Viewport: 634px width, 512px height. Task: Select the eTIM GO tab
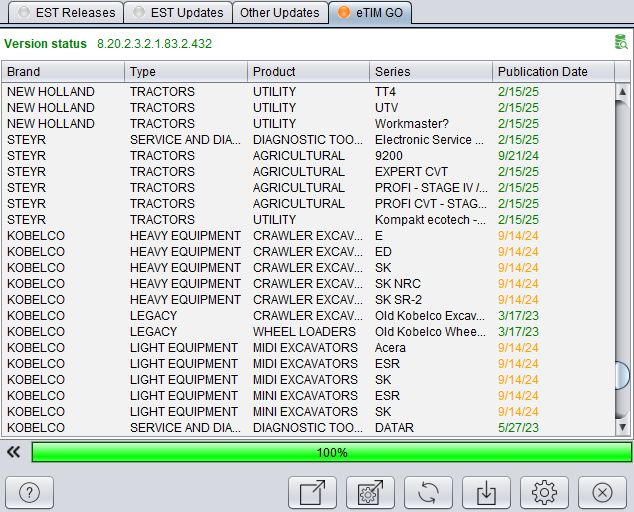pos(370,13)
